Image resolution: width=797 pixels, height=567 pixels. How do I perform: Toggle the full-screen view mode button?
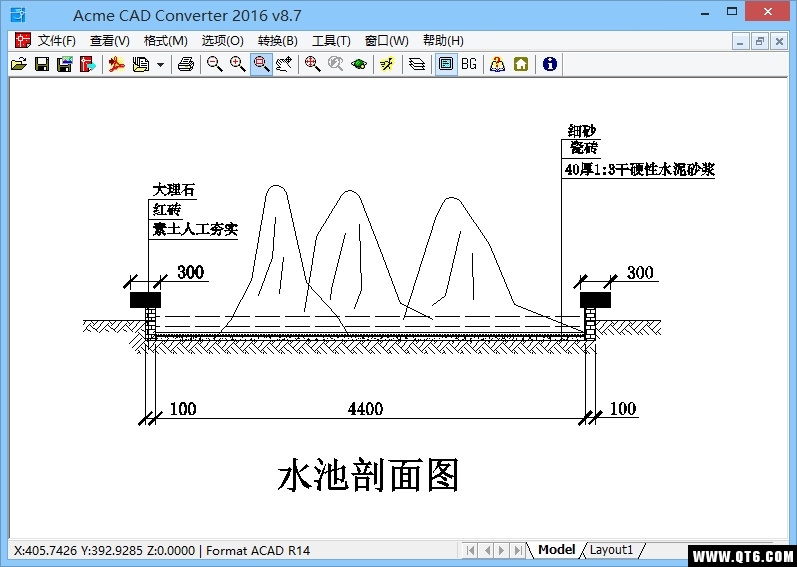(x=446, y=64)
